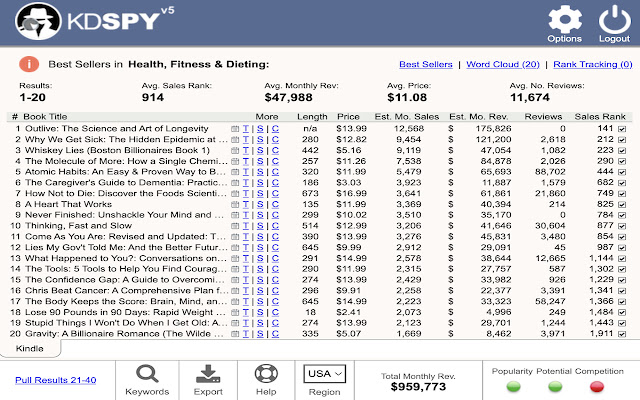Sort by Length column header
The height and width of the screenshot is (400, 640).
pos(312,117)
